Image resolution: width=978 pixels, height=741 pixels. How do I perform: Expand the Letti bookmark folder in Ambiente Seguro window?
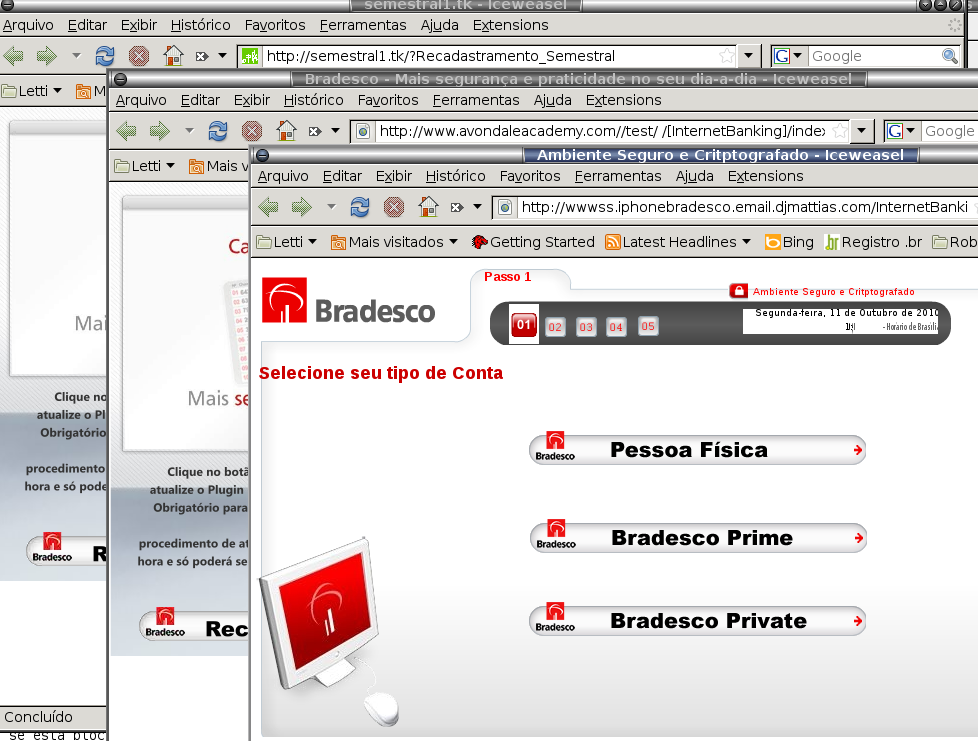(x=288, y=242)
